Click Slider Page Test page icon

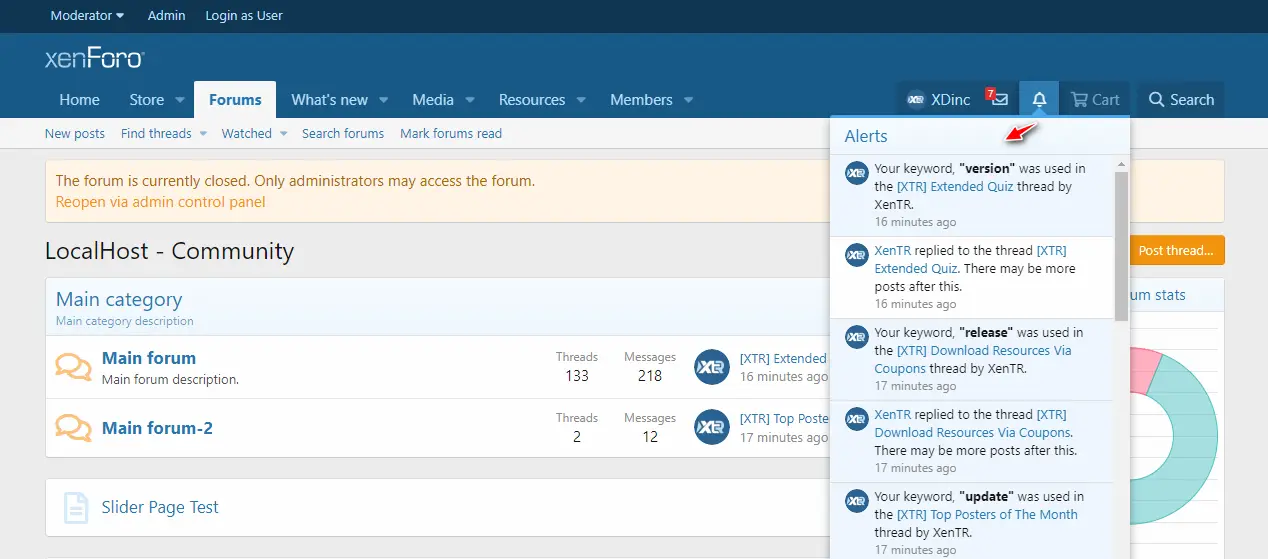[x=76, y=507]
